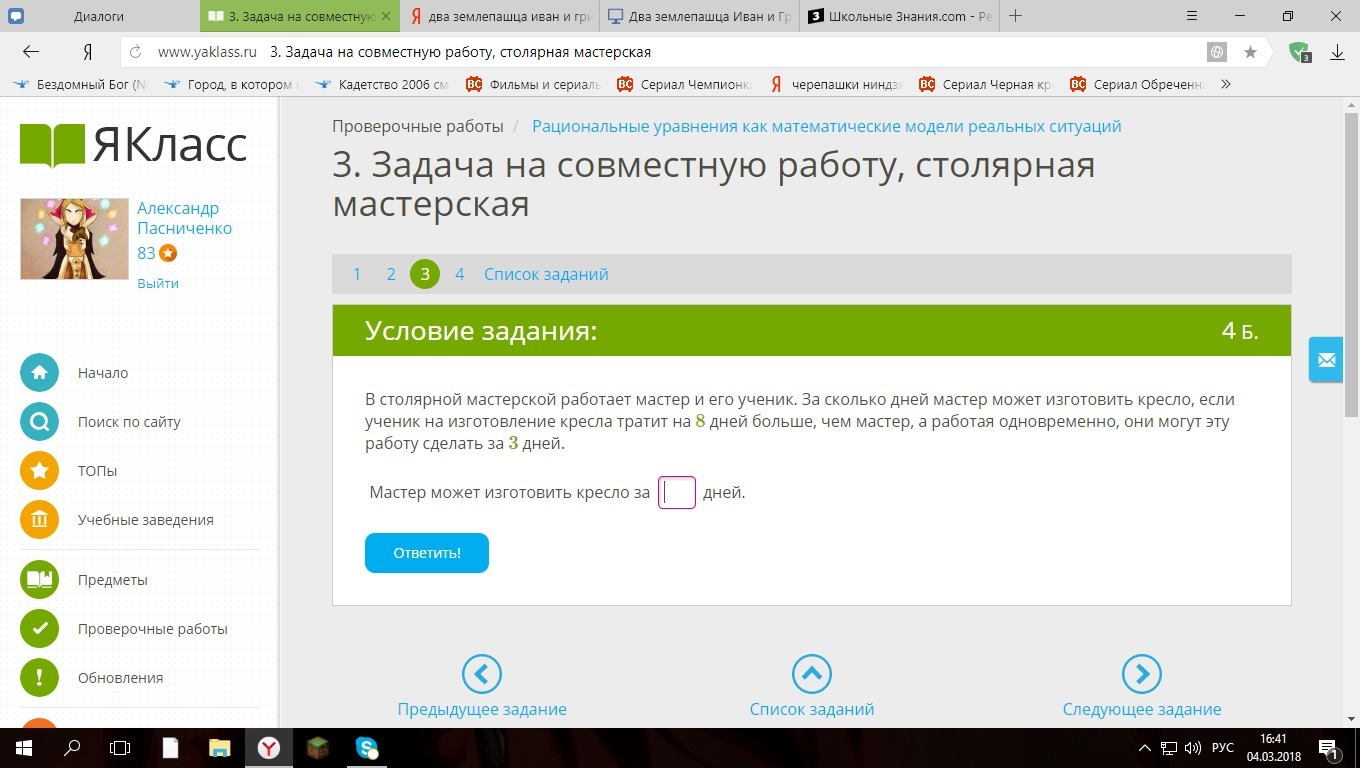This screenshot has width=1360, height=768.
Task: Show hidden system tray icons
Action: coord(1145,748)
